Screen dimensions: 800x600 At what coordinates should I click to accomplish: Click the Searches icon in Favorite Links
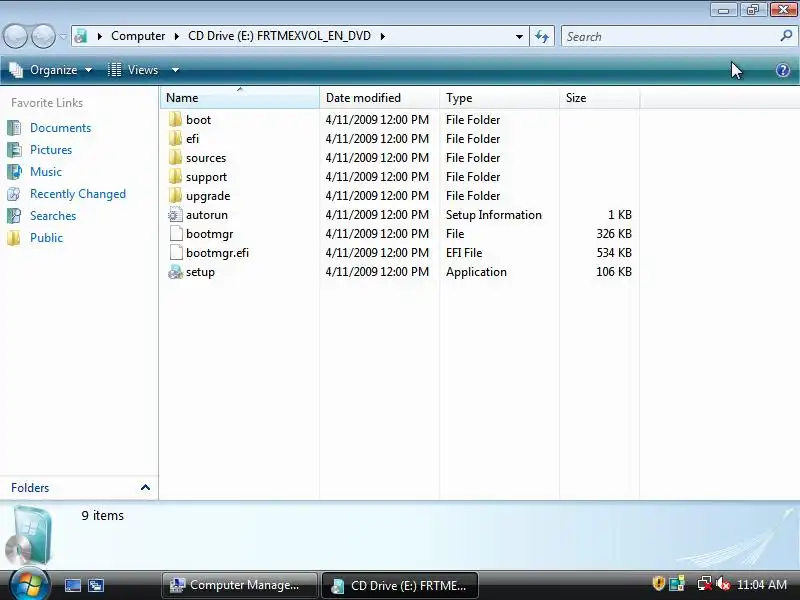[14, 216]
